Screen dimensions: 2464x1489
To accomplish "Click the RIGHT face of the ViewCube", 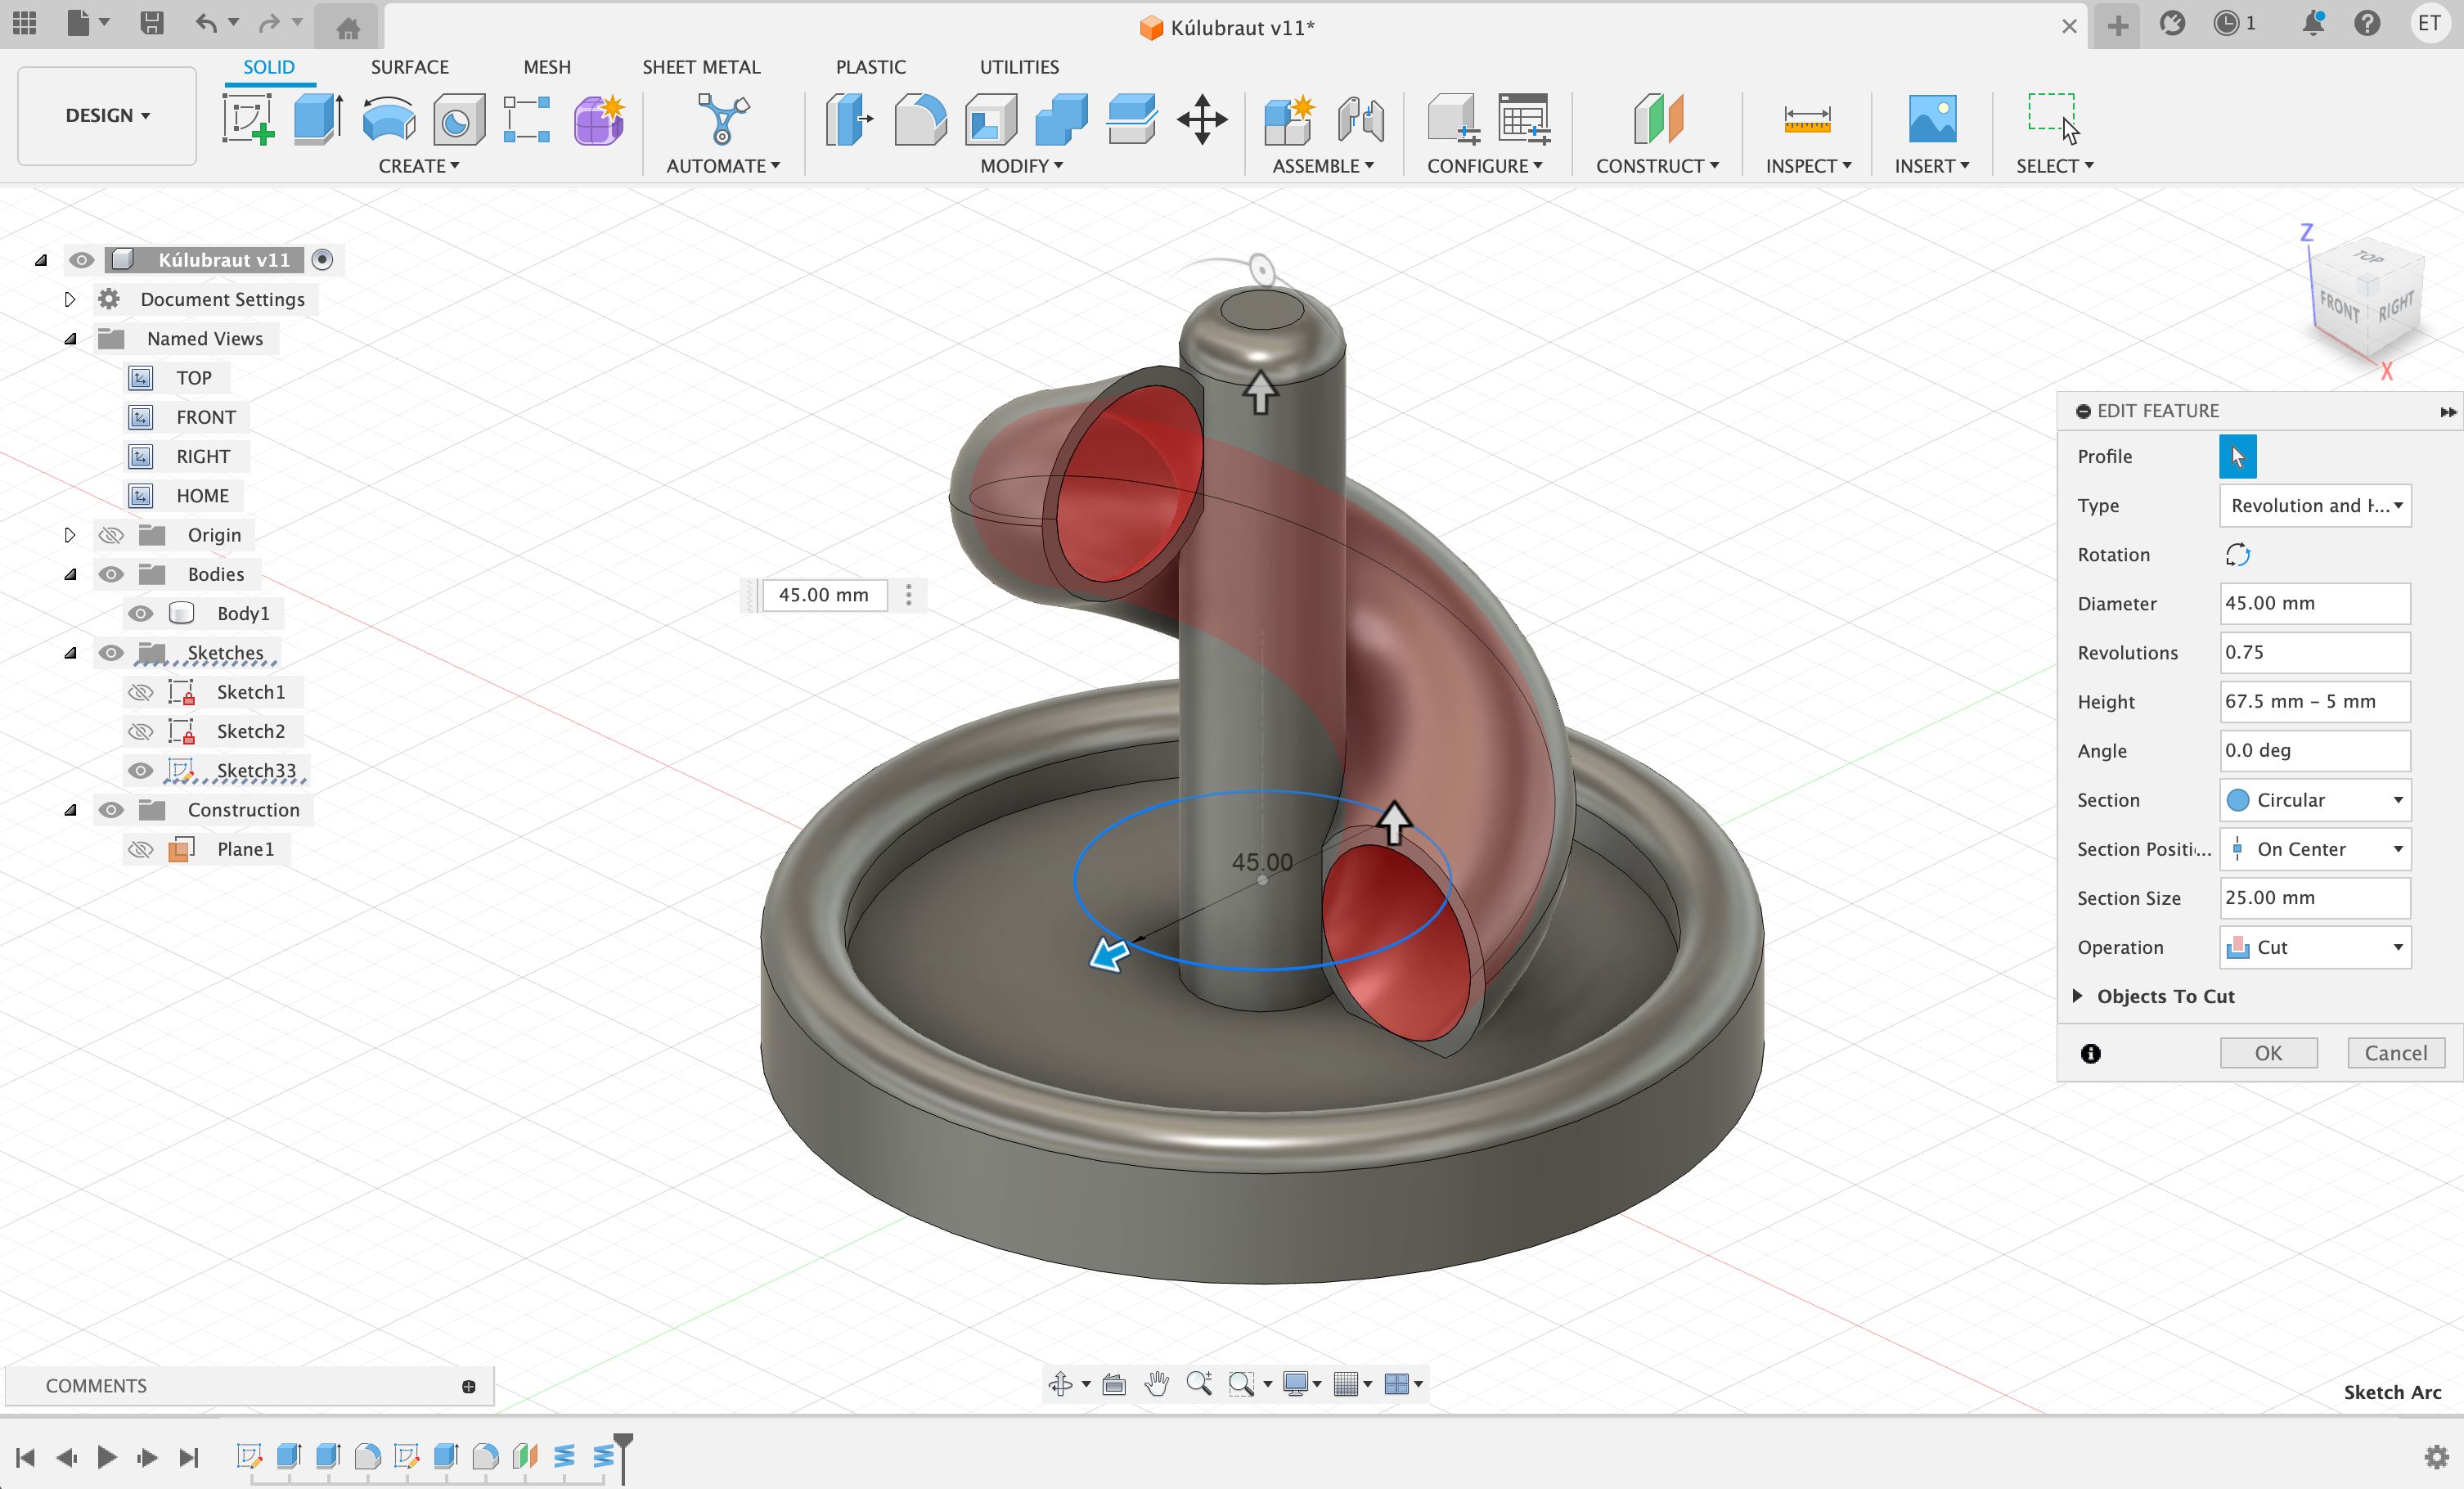I will 2397,307.
